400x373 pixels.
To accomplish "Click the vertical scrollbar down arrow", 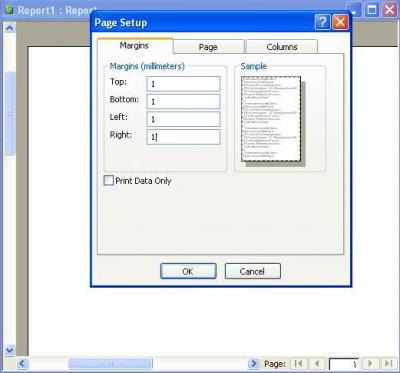I will (10, 350).
